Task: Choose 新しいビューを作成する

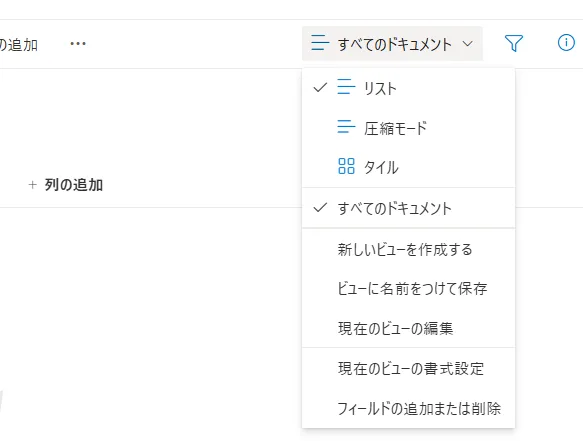Action: click(x=408, y=250)
